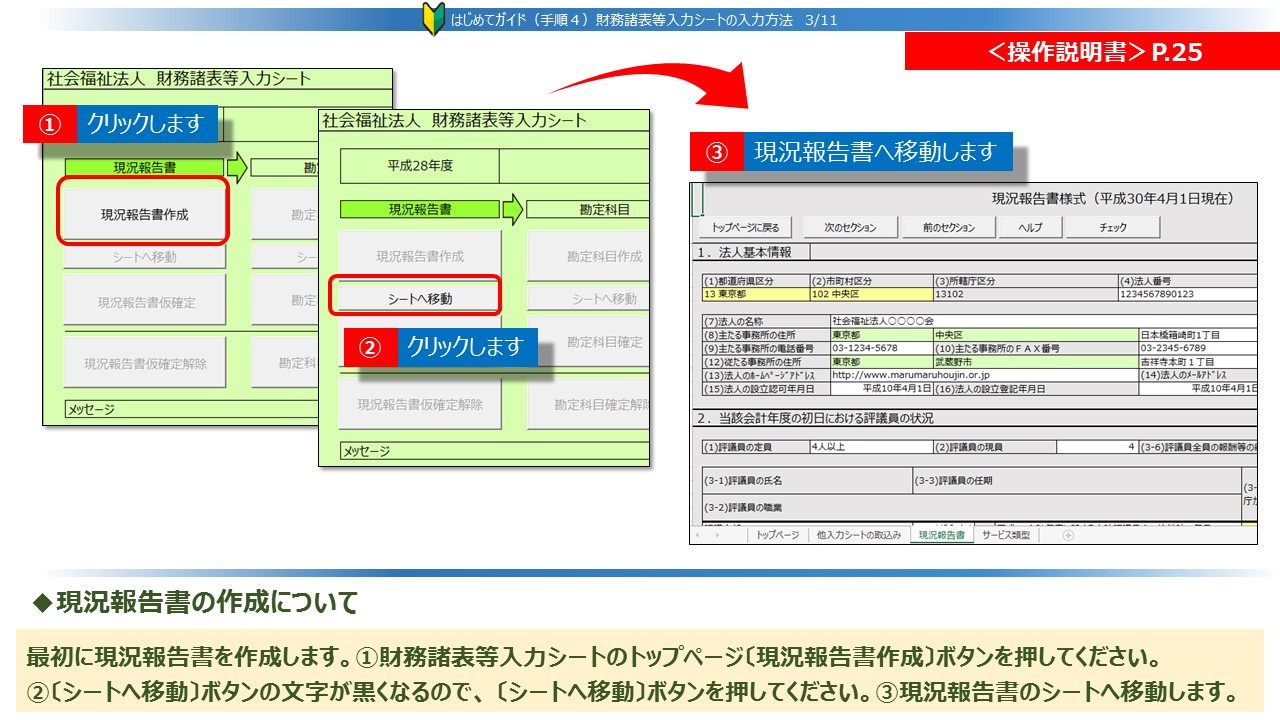Click the green arrow after 現況報告書 in front sheet
This screenshot has height=720, width=1280.
[512, 210]
